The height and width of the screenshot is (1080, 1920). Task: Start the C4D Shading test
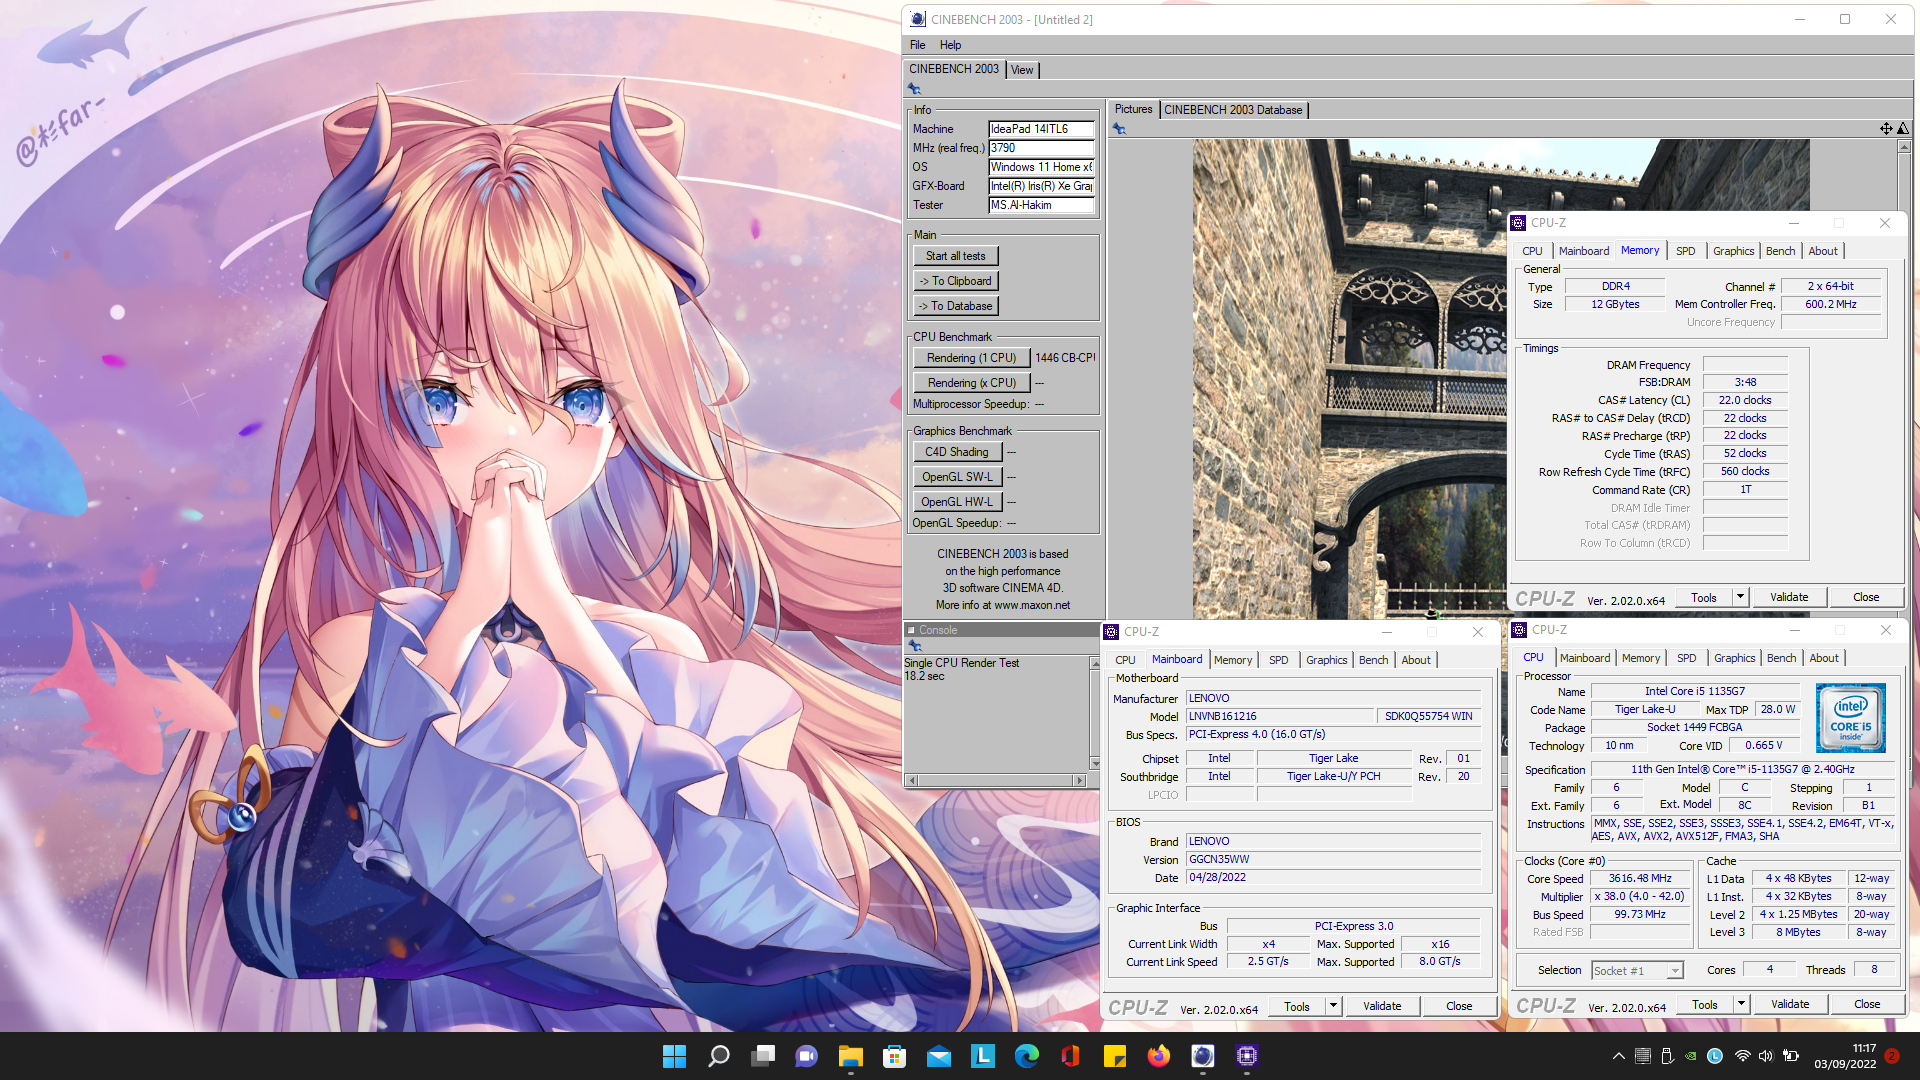[x=956, y=452]
